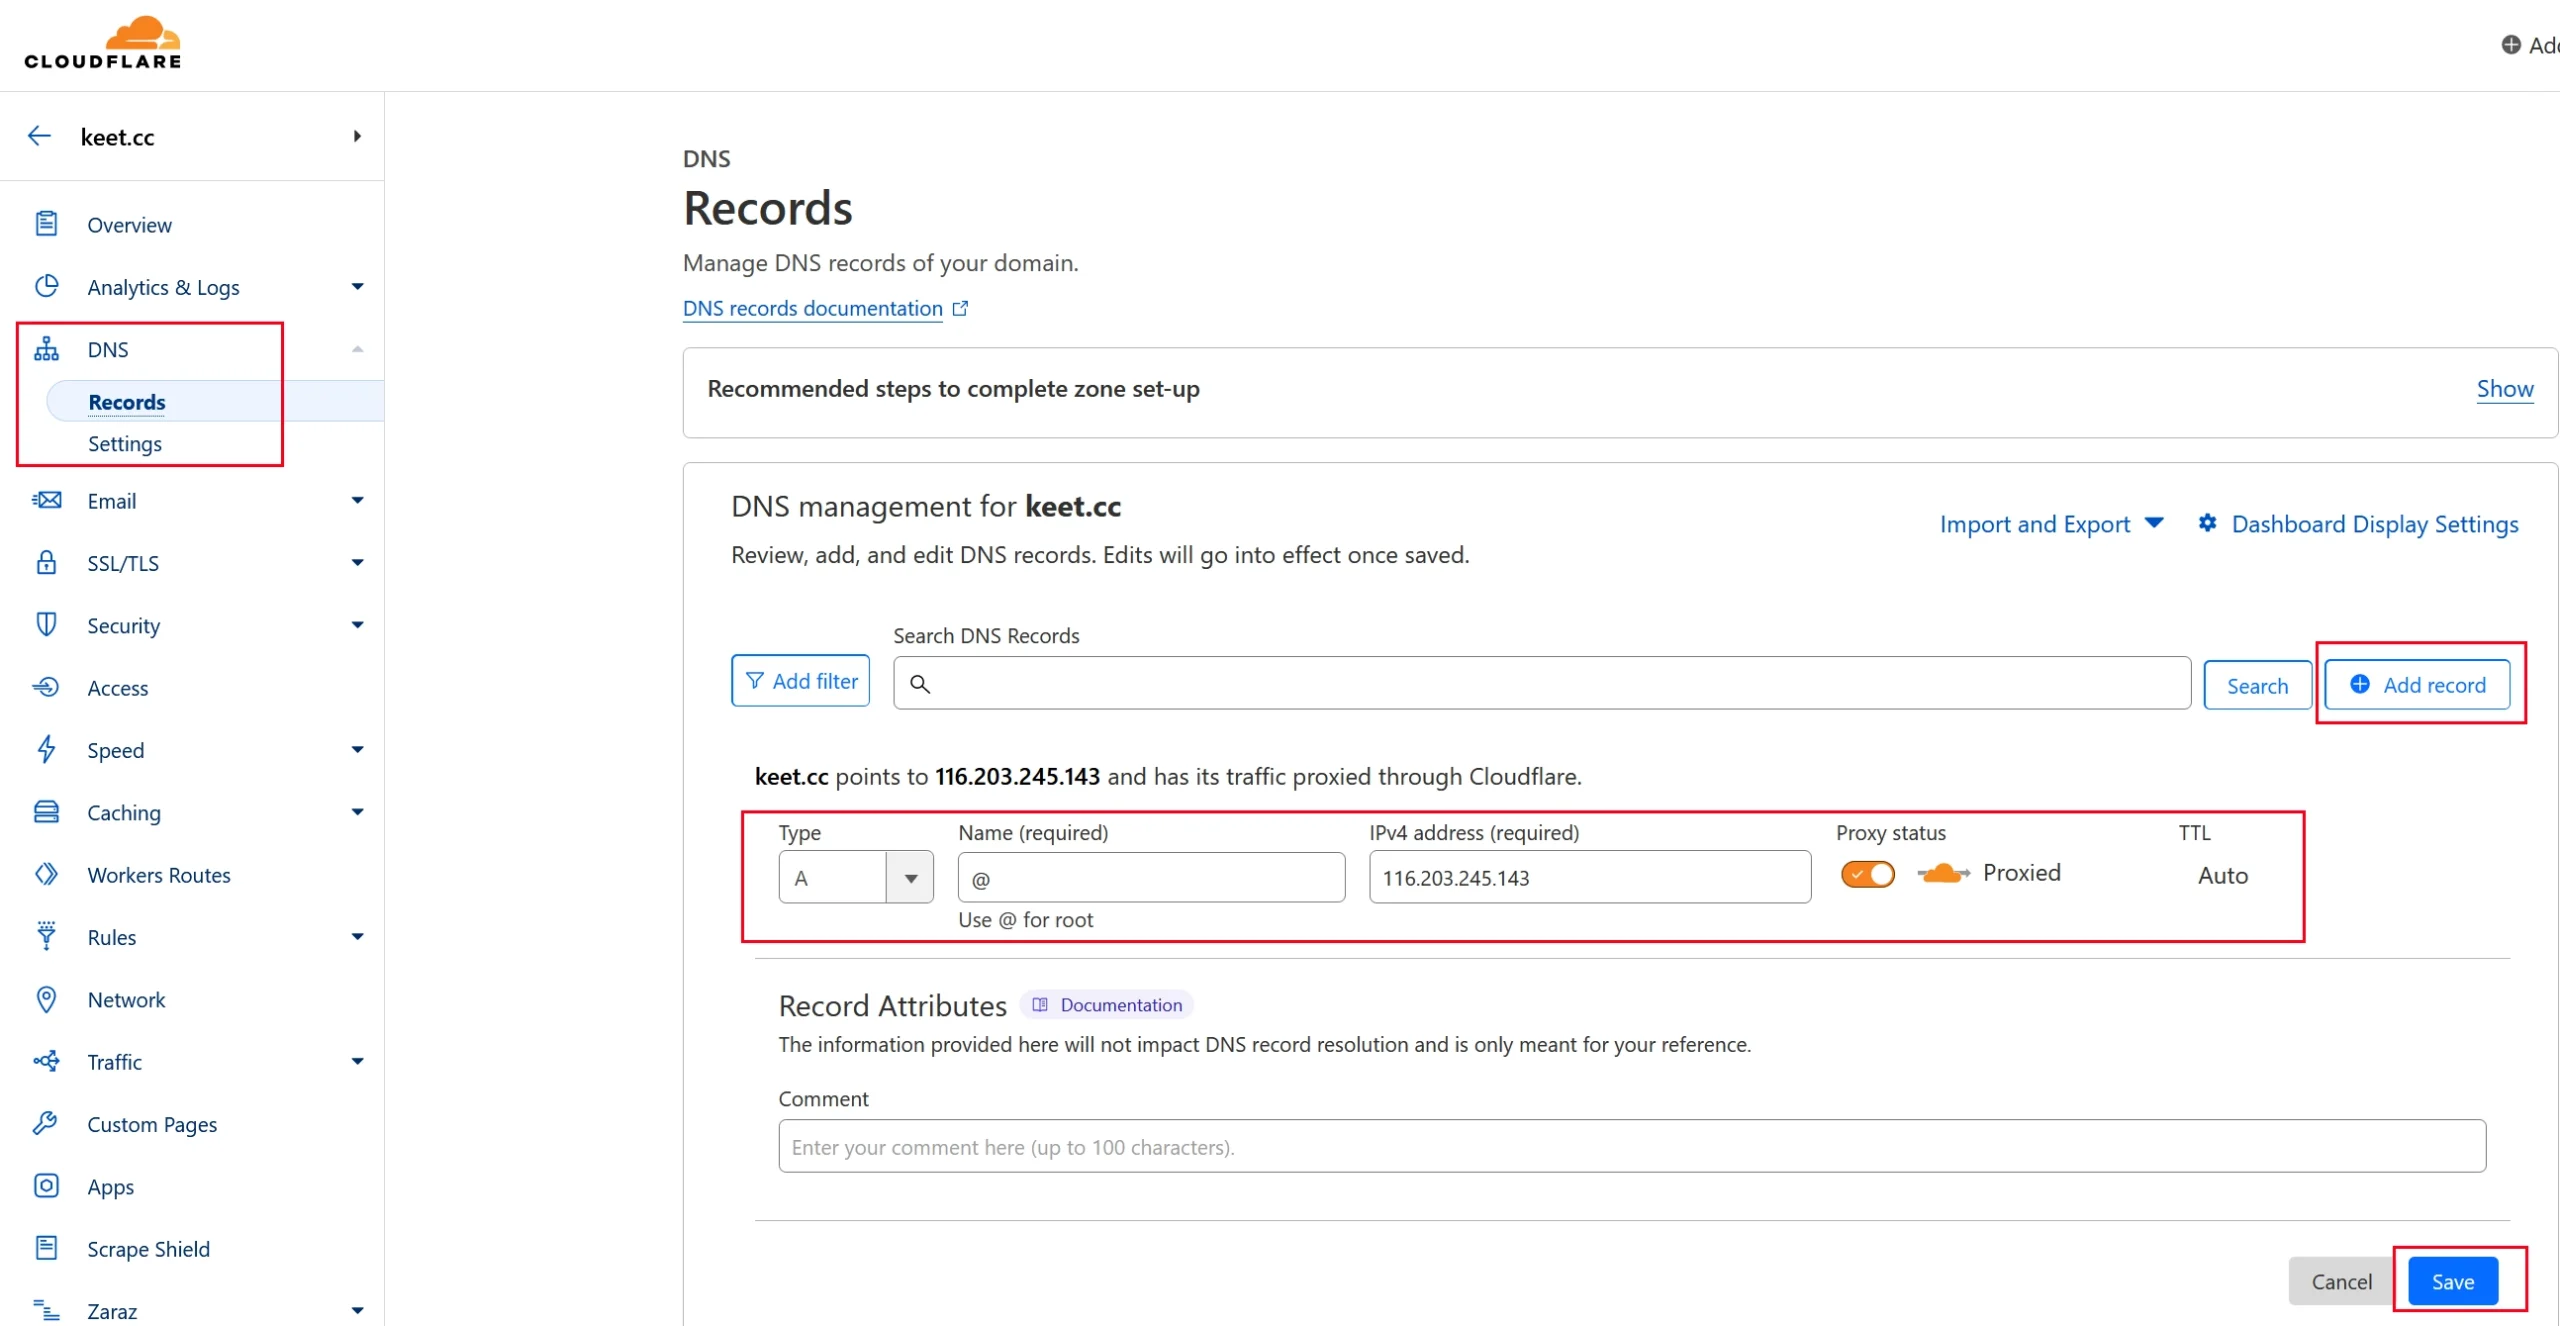The width and height of the screenshot is (2560, 1326).
Task: Expand the Caching submenu arrow
Action: (357, 812)
